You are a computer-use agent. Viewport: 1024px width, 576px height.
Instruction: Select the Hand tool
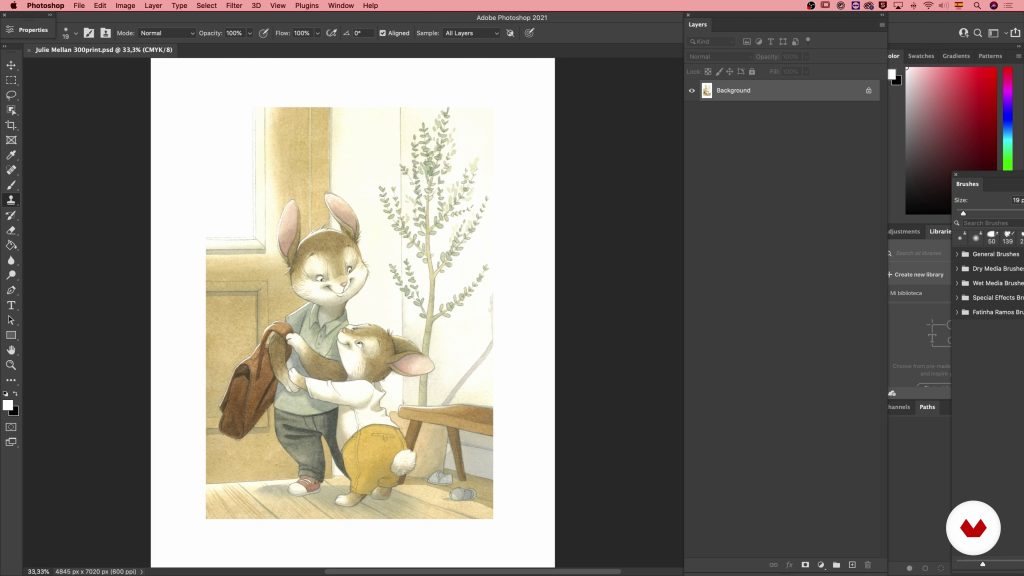(11, 350)
